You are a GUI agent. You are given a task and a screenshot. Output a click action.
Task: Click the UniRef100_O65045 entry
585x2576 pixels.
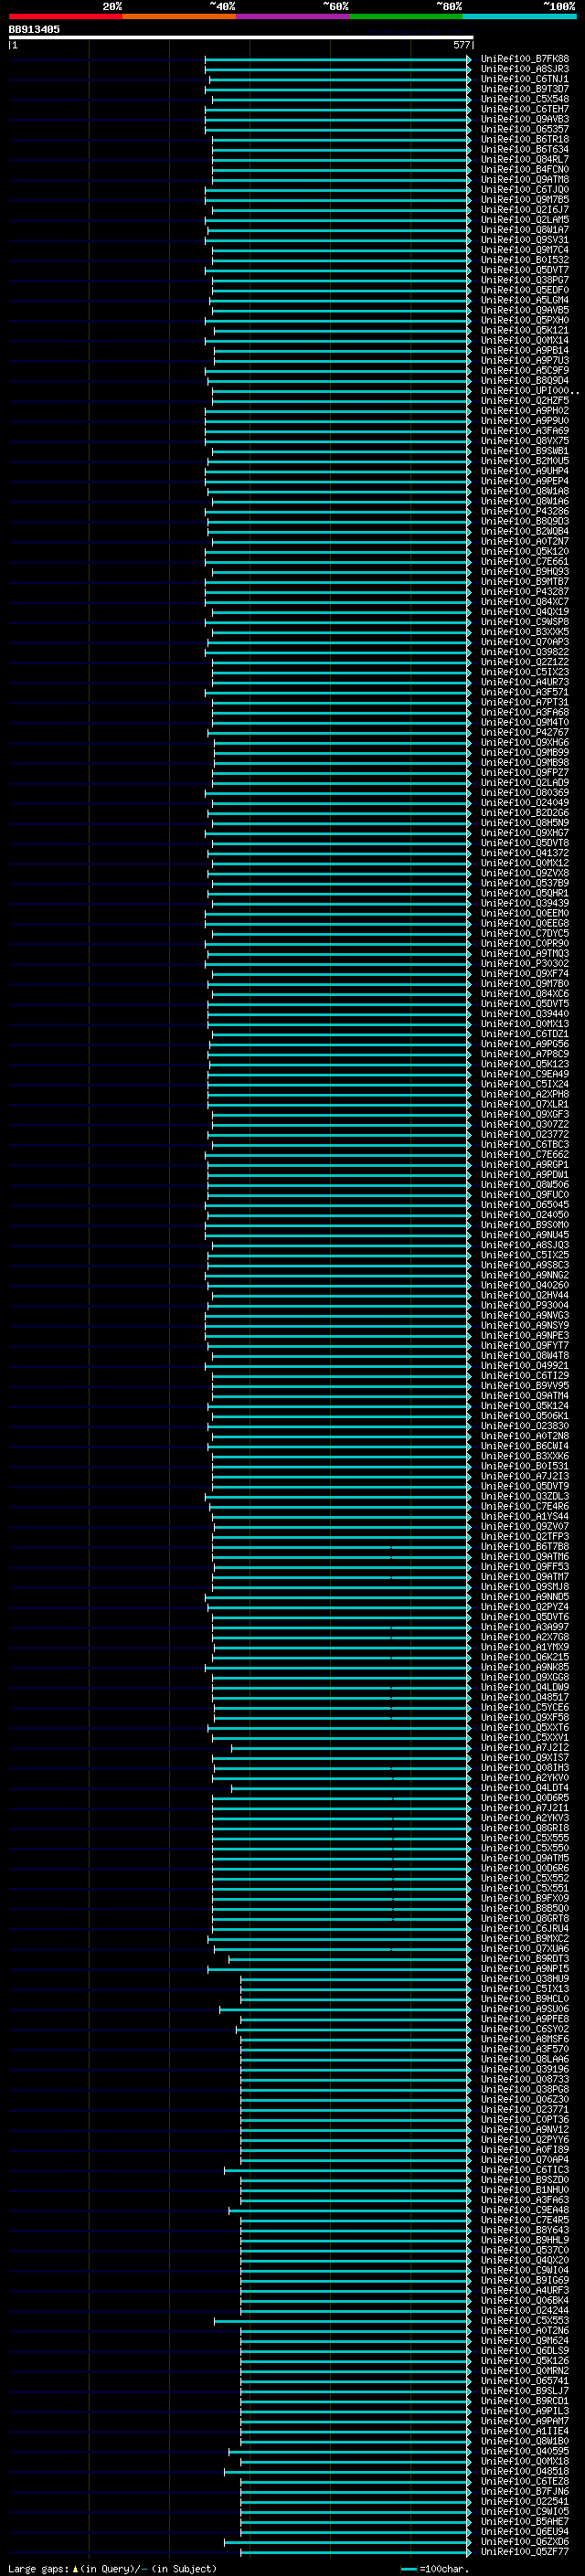(x=524, y=1204)
